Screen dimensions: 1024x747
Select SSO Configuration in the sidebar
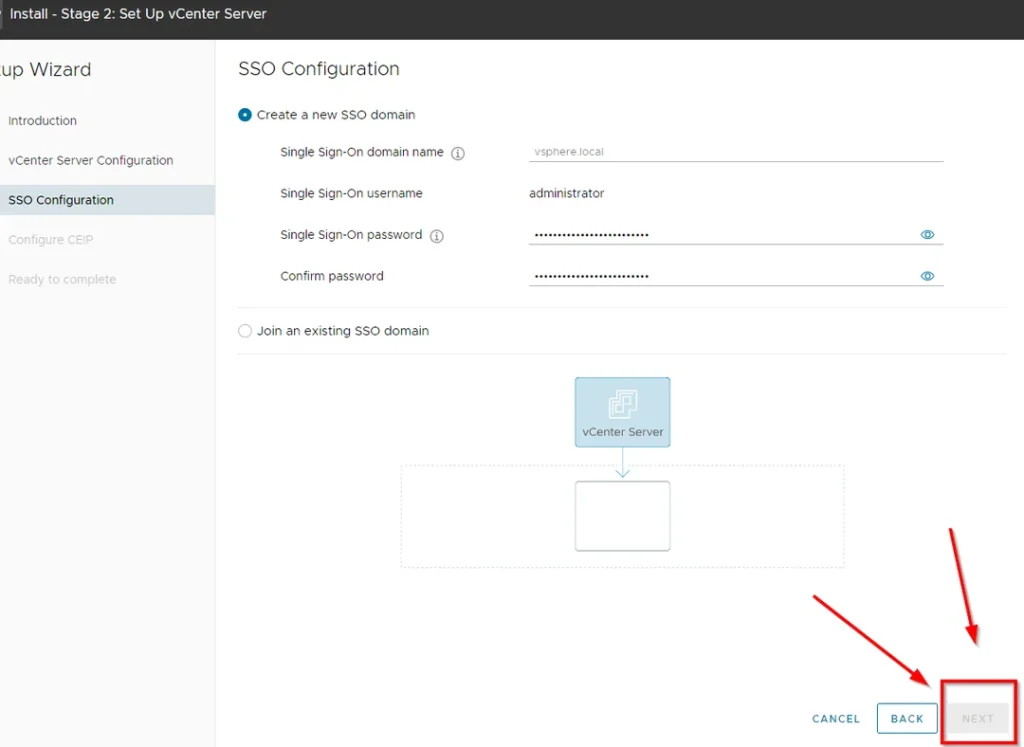(61, 200)
